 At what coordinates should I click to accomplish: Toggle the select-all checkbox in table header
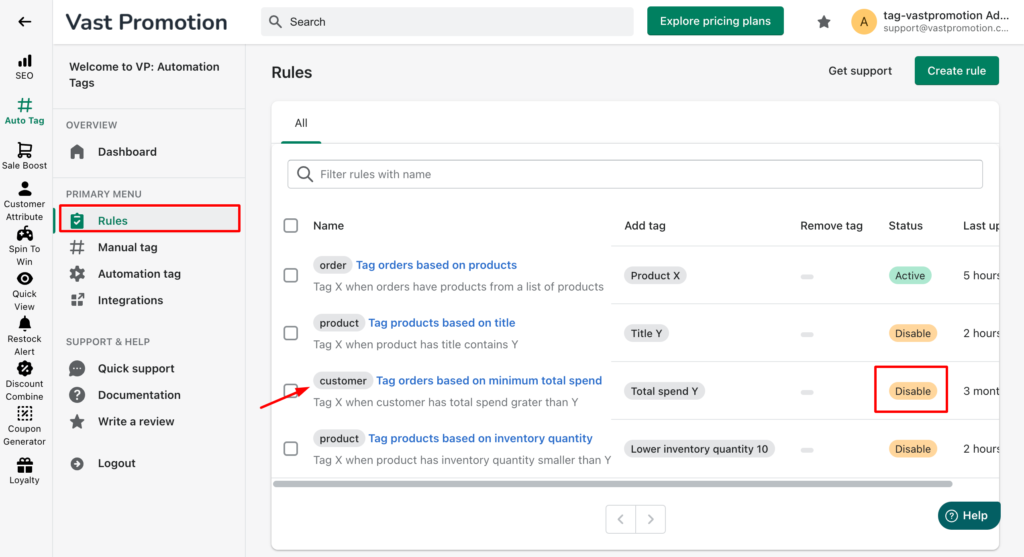pos(291,226)
